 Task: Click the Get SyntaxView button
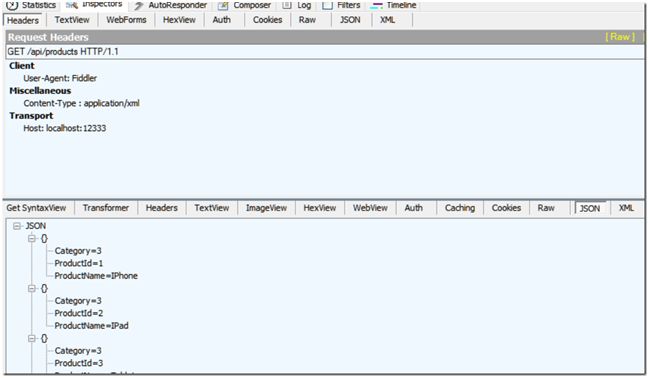(36, 208)
